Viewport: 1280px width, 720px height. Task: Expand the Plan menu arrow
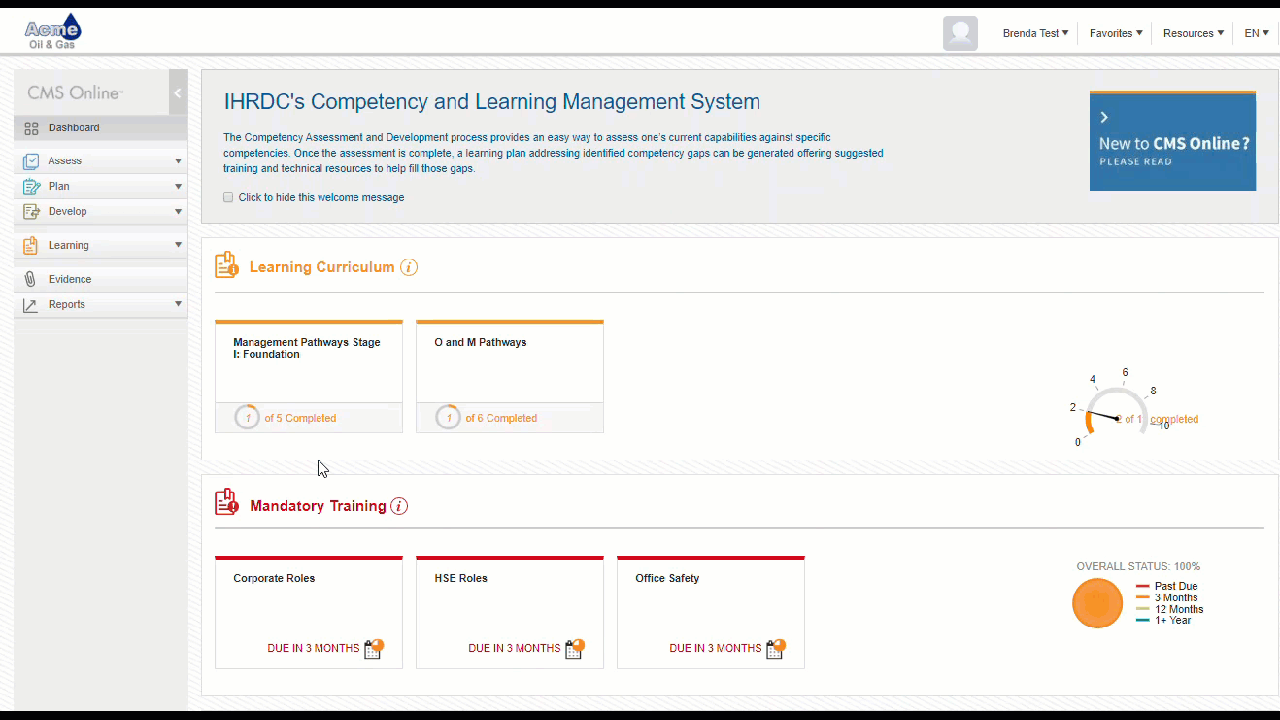(178, 186)
